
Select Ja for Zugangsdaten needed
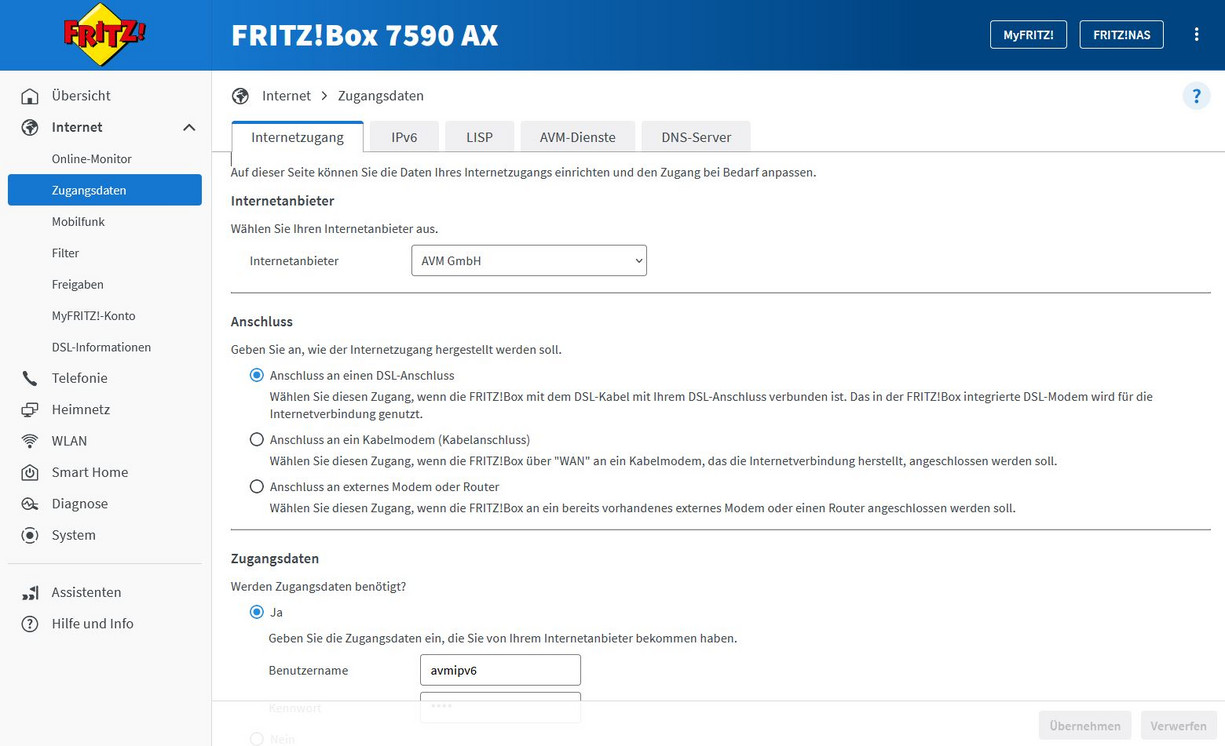pyautogui.click(x=257, y=612)
